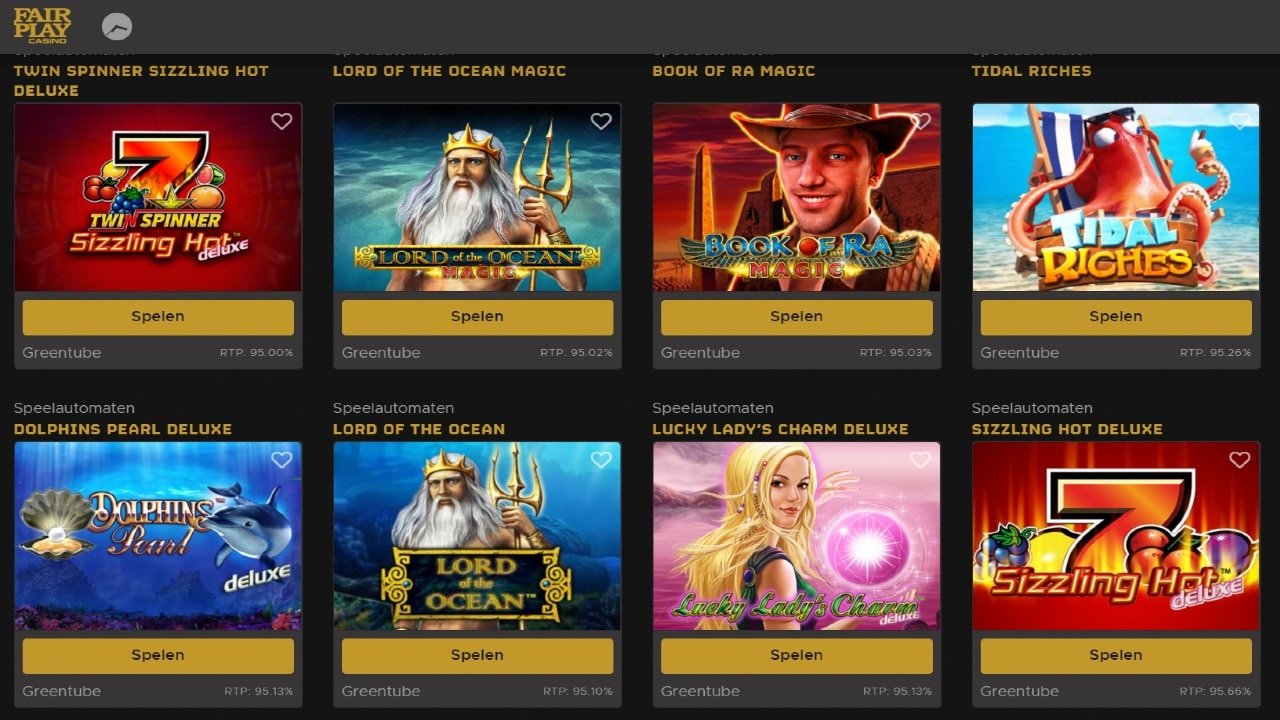Select heart icon on Sizzling Hot Deluxe

1240,460
